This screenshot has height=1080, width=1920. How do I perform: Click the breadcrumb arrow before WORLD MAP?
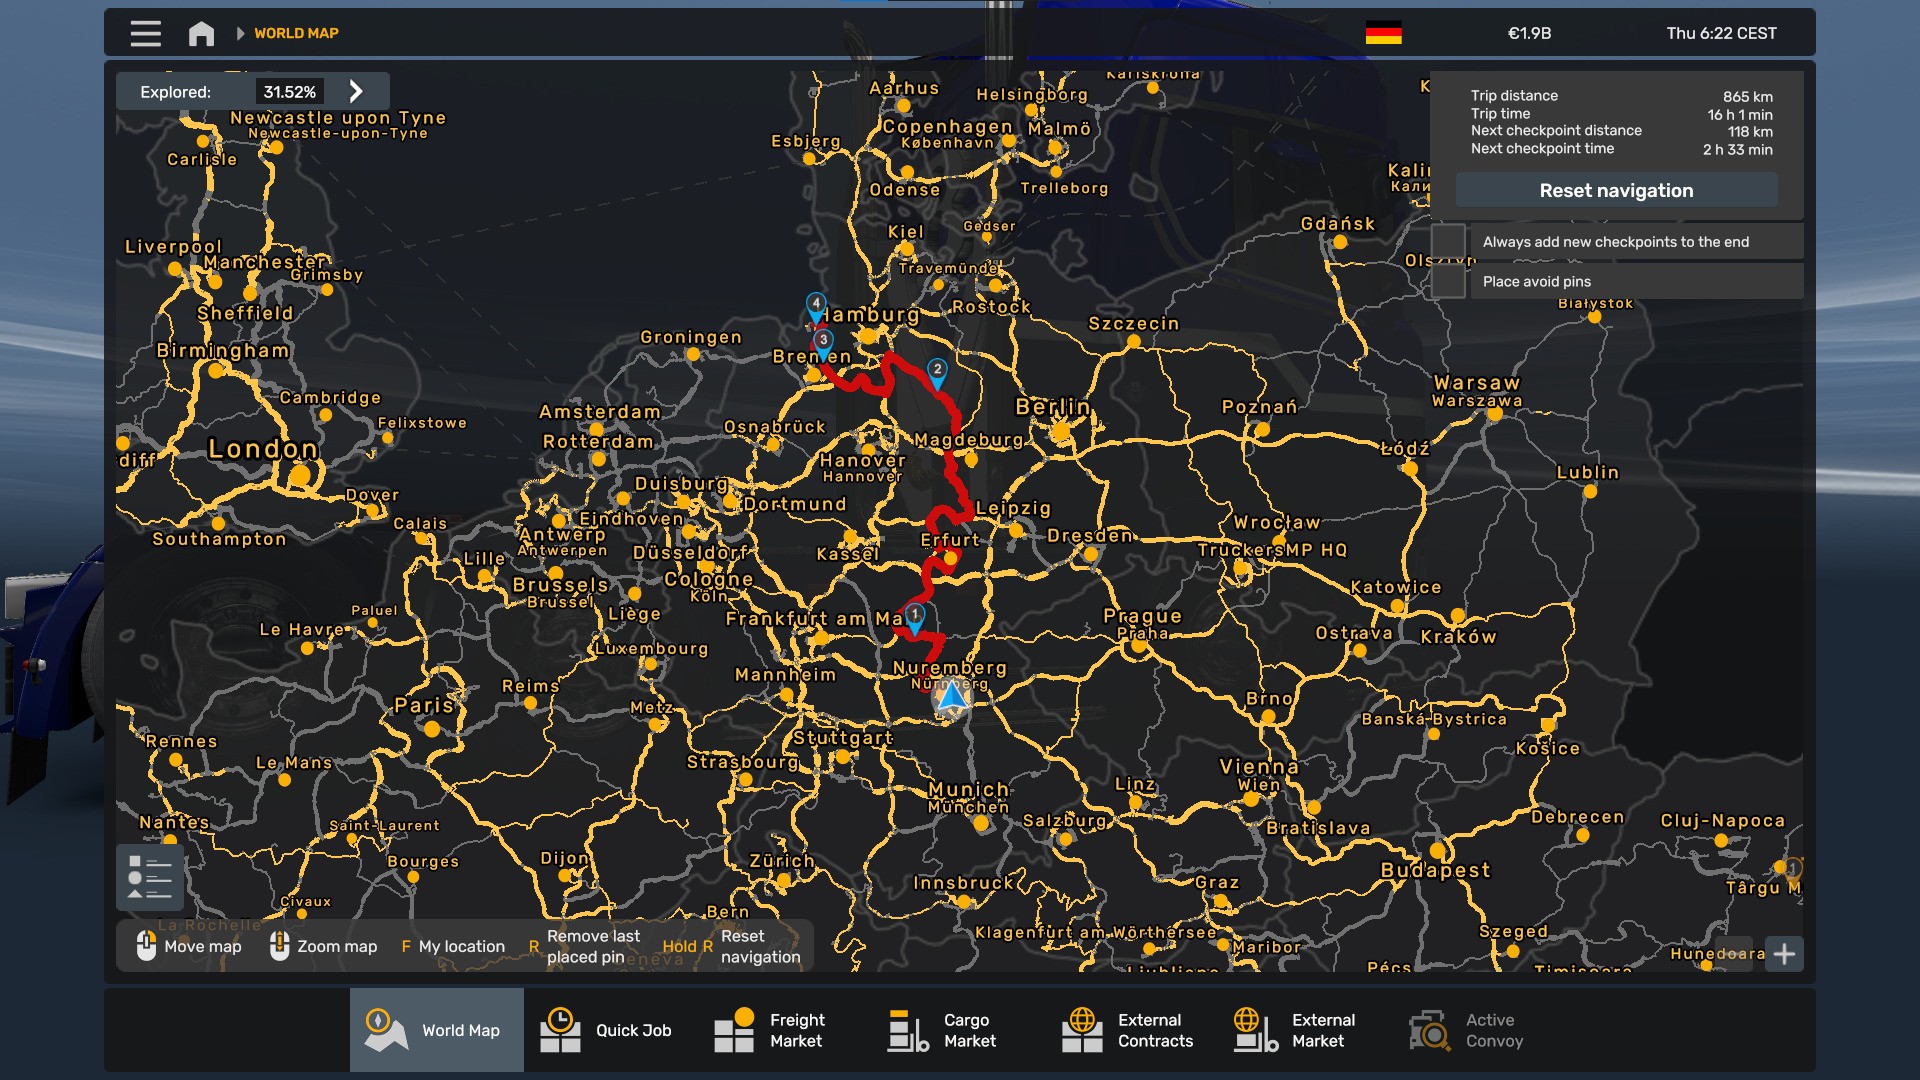click(x=240, y=33)
